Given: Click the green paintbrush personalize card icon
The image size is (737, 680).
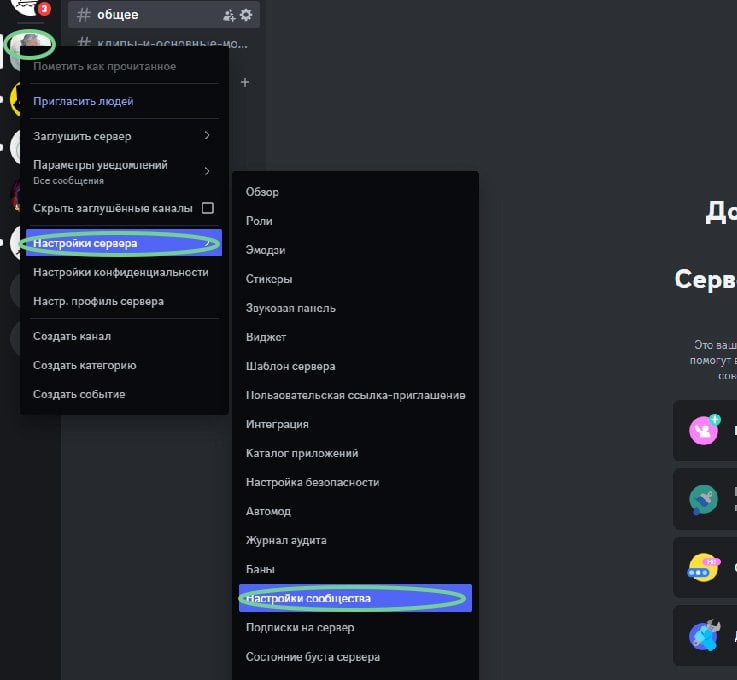Looking at the screenshot, I should [703, 499].
